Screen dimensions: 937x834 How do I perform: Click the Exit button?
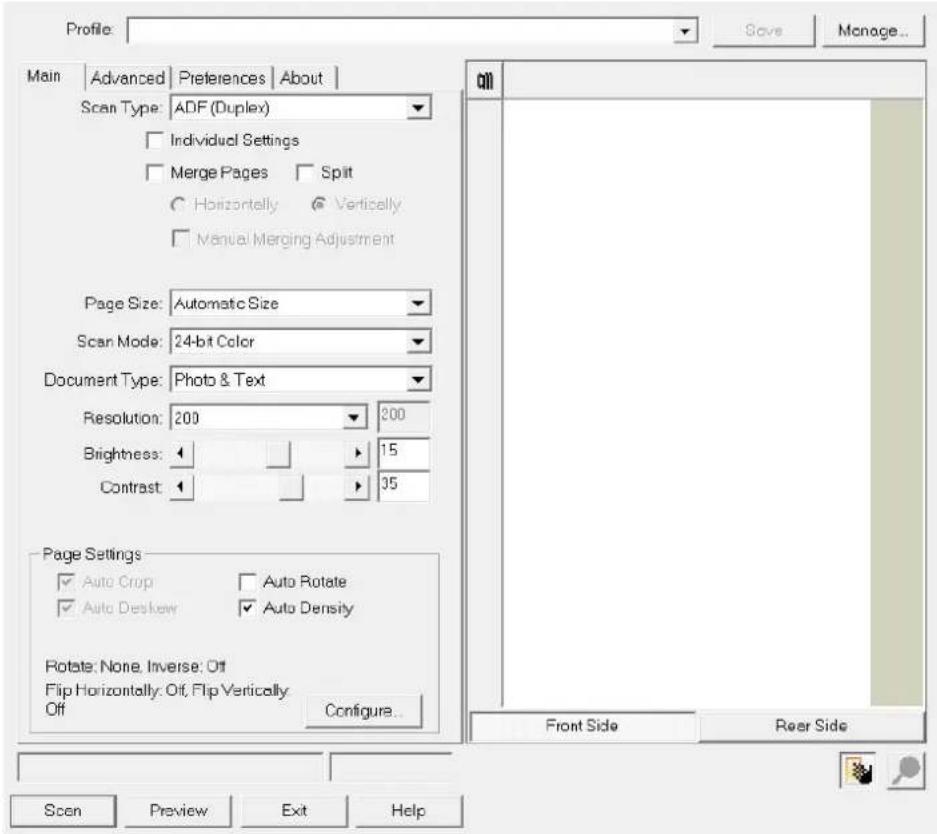pos(294,811)
